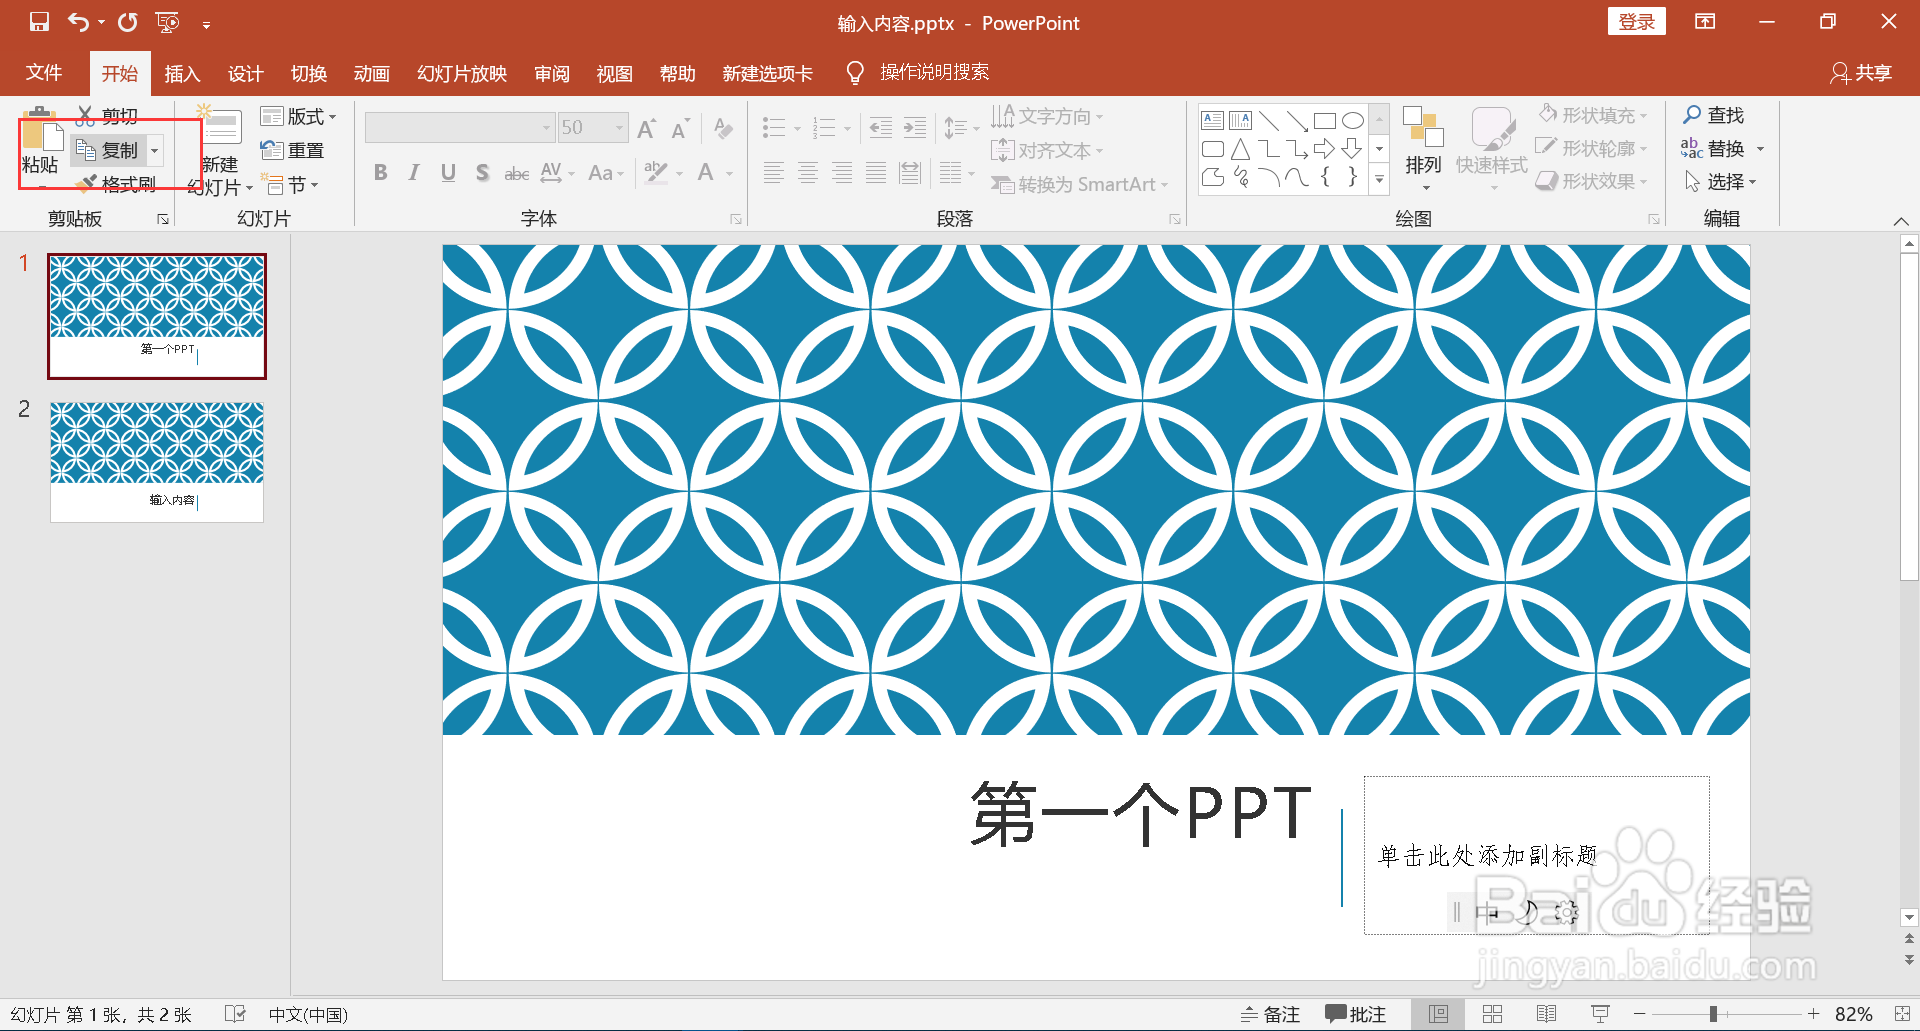Toggle the Notes (备注) pane button
This screenshot has height=1031, width=1920.
[x=1270, y=1014]
